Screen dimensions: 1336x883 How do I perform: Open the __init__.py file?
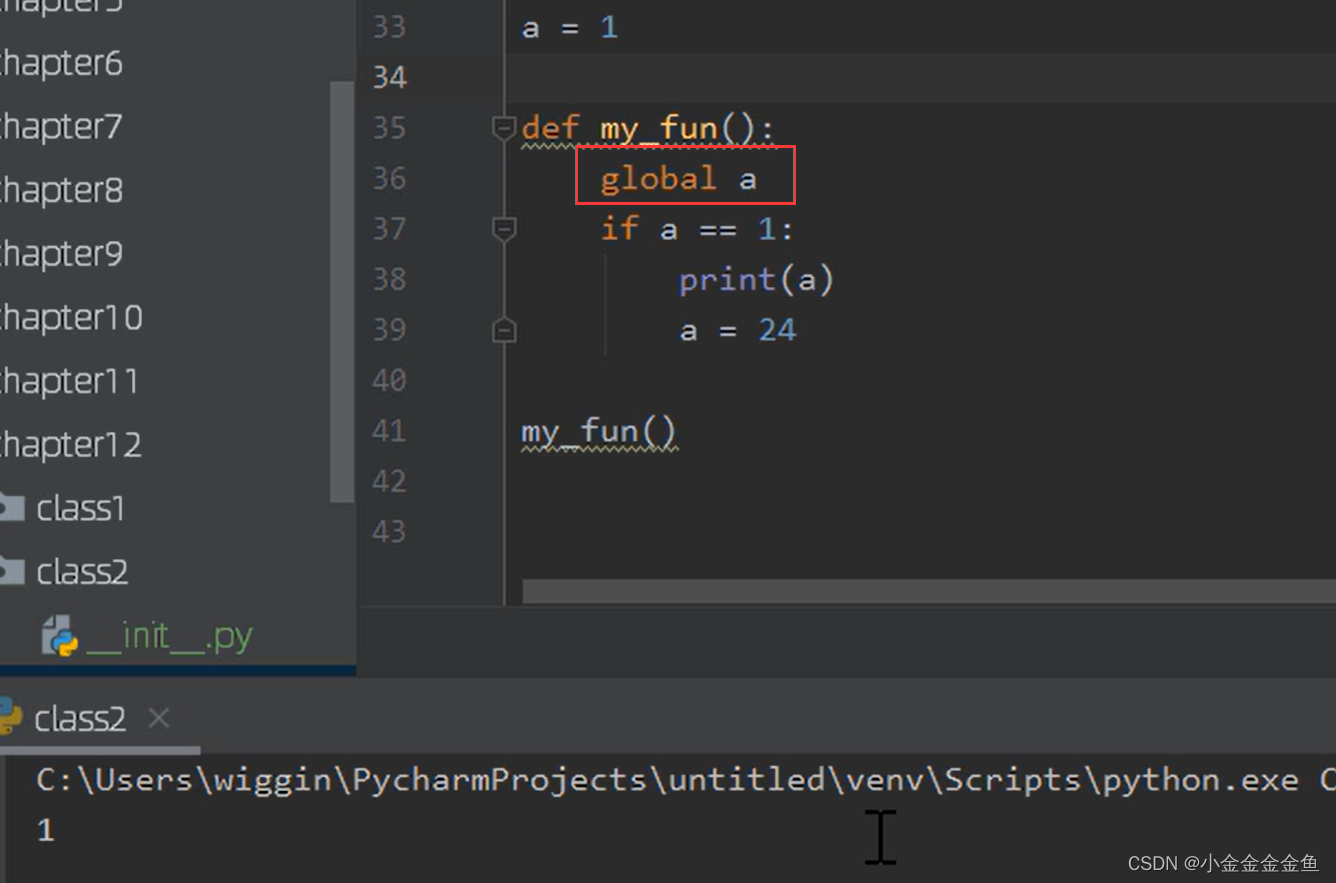coord(169,637)
